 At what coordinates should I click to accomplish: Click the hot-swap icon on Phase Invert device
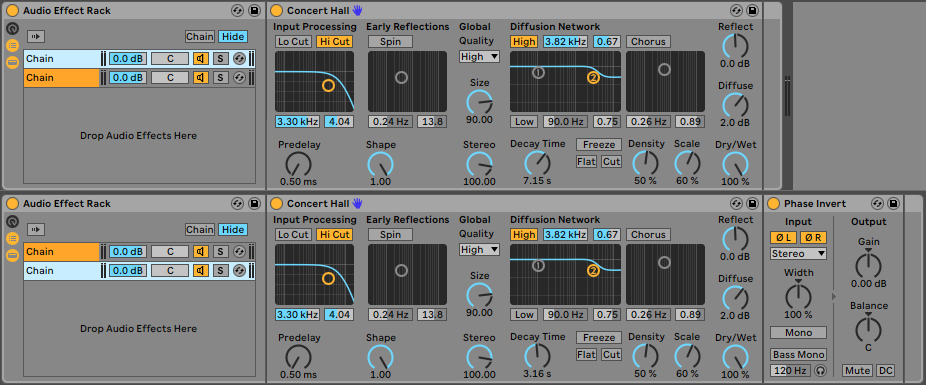(x=878, y=204)
